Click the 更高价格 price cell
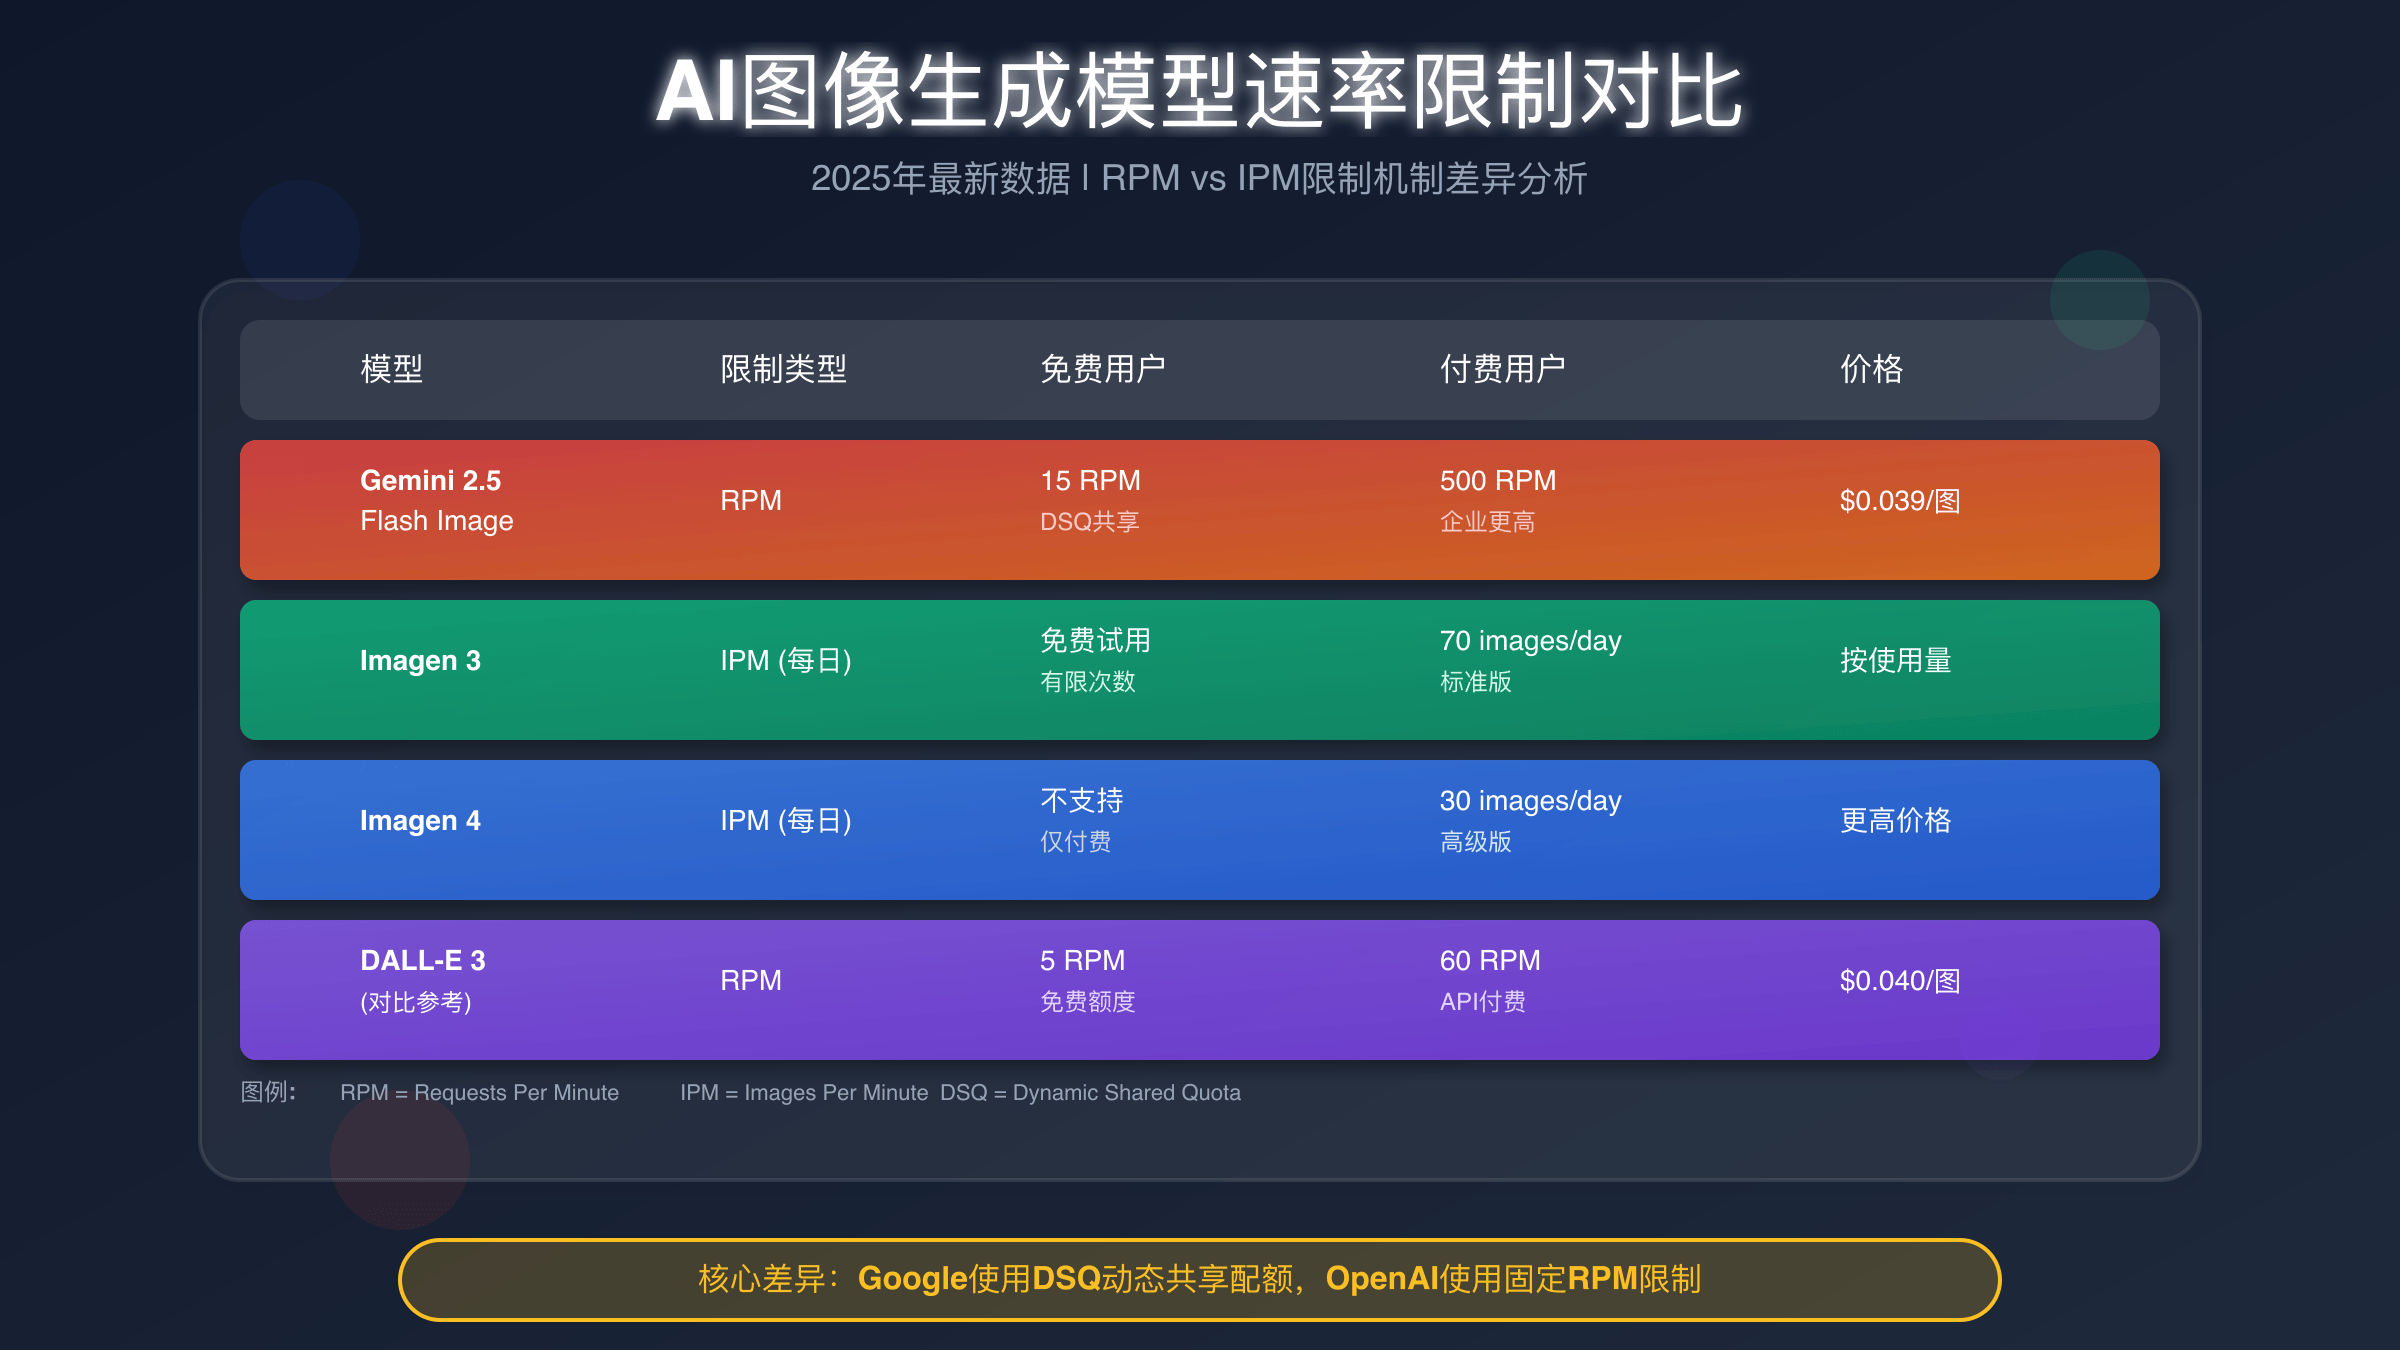The image size is (2400, 1350). pyautogui.click(x=1896, y=820)
